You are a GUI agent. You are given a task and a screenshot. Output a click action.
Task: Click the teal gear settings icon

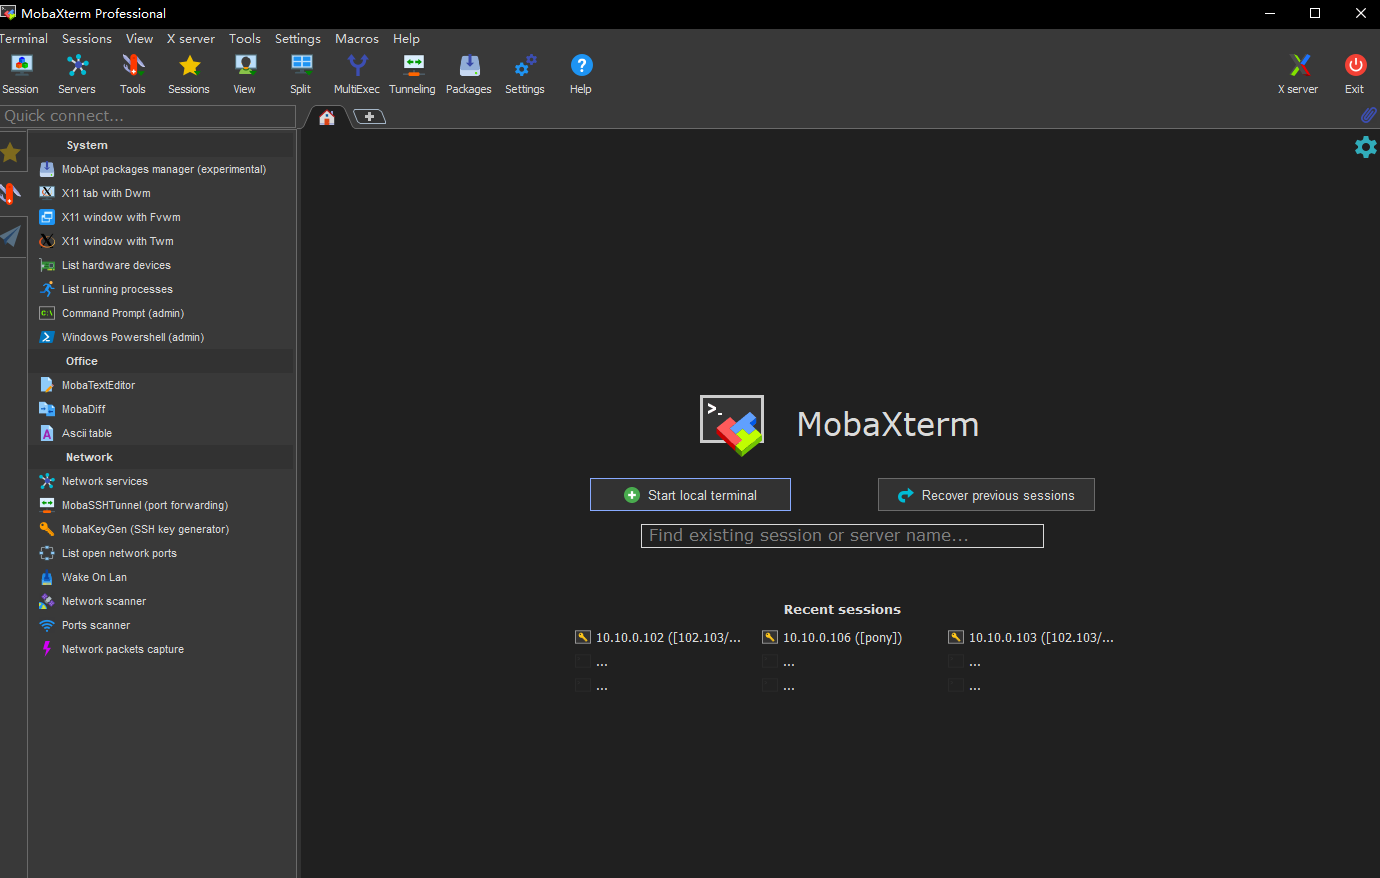pos(1365,147)
